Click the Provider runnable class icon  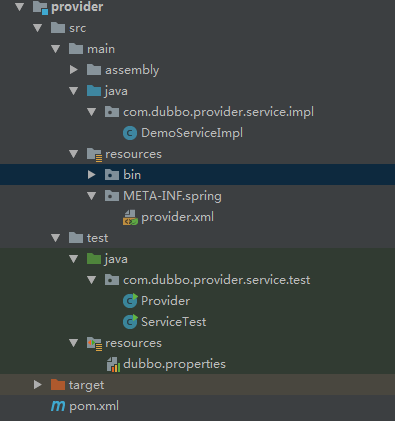(x=130, y=301)
